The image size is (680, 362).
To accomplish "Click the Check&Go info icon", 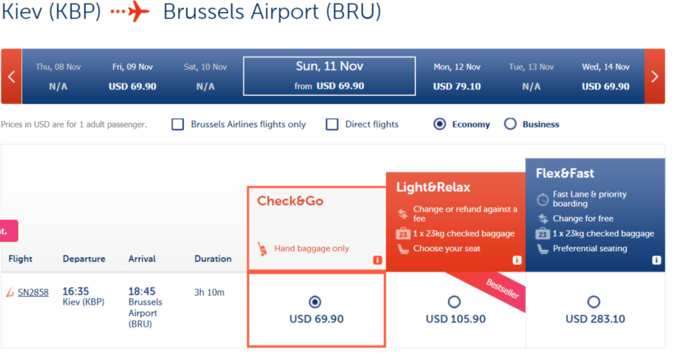I will pyautogui.click(x=377, y=260).
